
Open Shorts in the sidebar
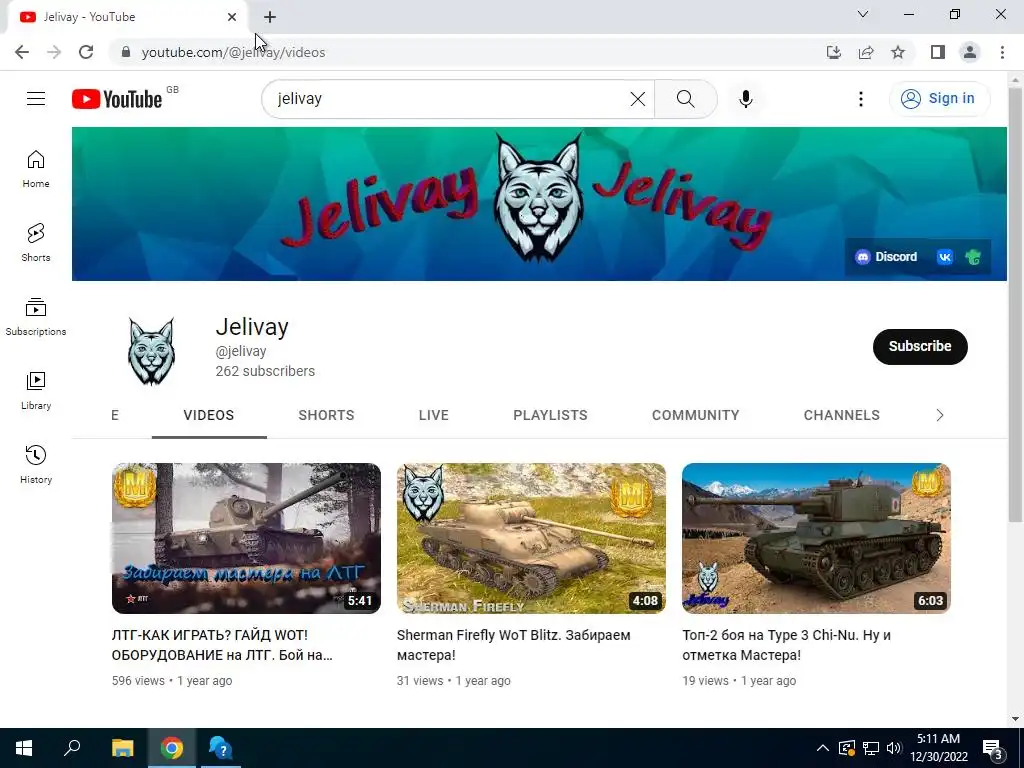coord(36,242)
